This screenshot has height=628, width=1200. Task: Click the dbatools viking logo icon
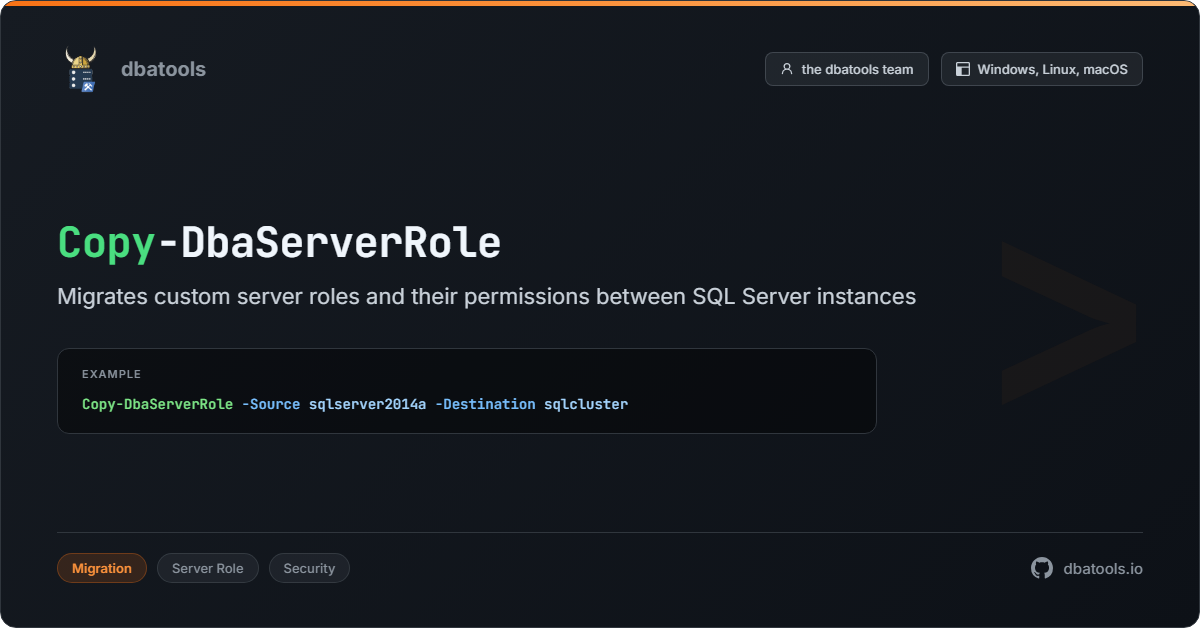[x=82, y=69]
